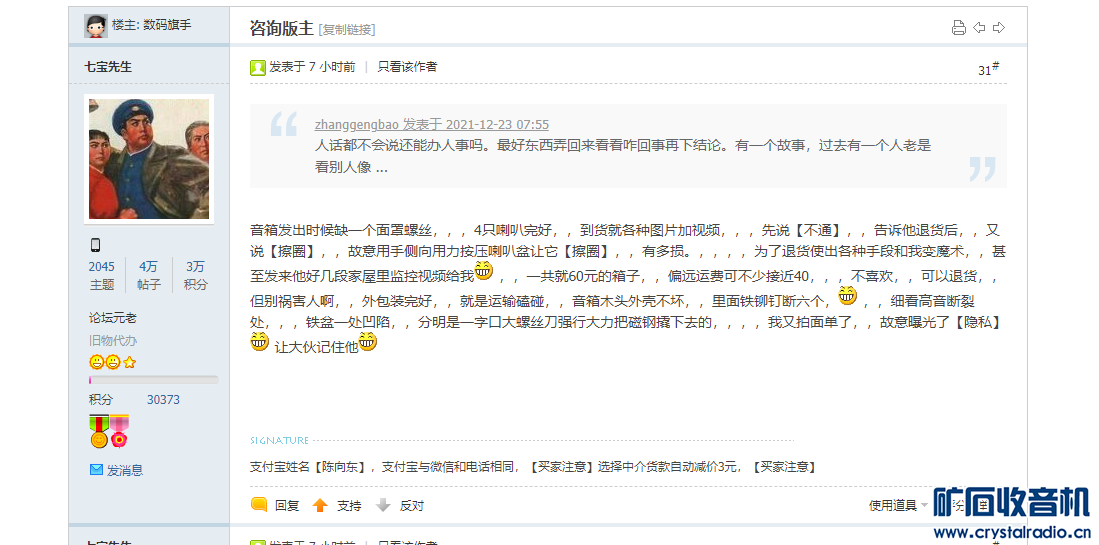Show only this author's posts (只看该作者)
The height and width of the screenshot is (545, 1099).
[x=407, y=67]
